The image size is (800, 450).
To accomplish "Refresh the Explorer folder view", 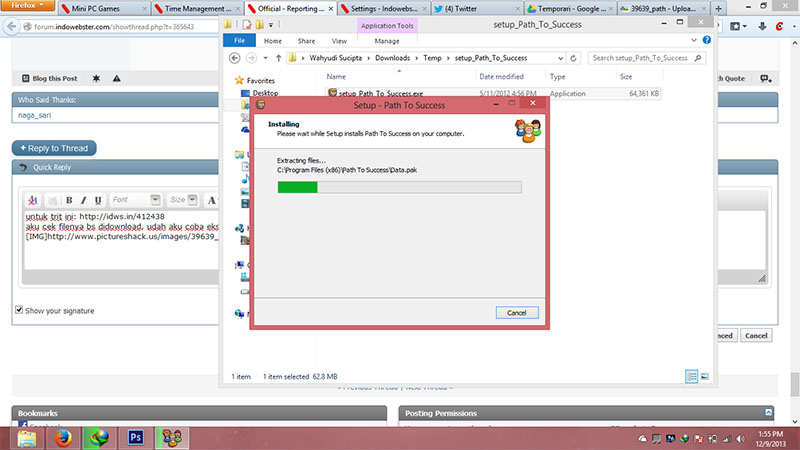I will pos(573,58).
